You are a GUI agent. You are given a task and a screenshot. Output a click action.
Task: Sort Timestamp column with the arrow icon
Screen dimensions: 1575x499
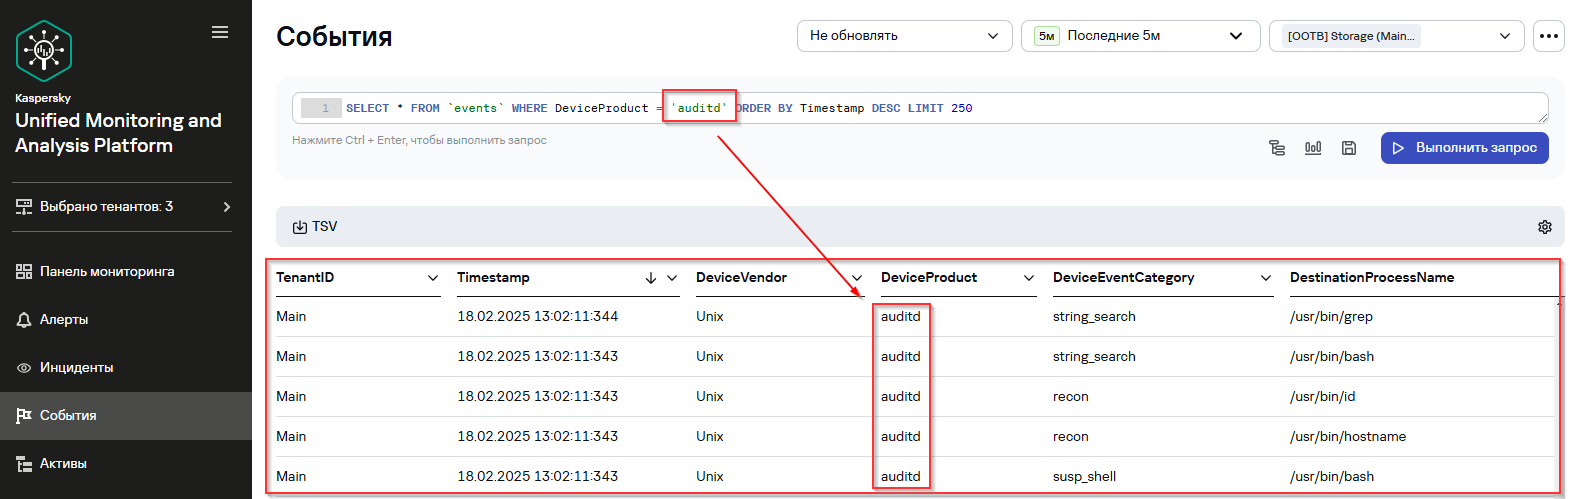[x=651, y=278]
